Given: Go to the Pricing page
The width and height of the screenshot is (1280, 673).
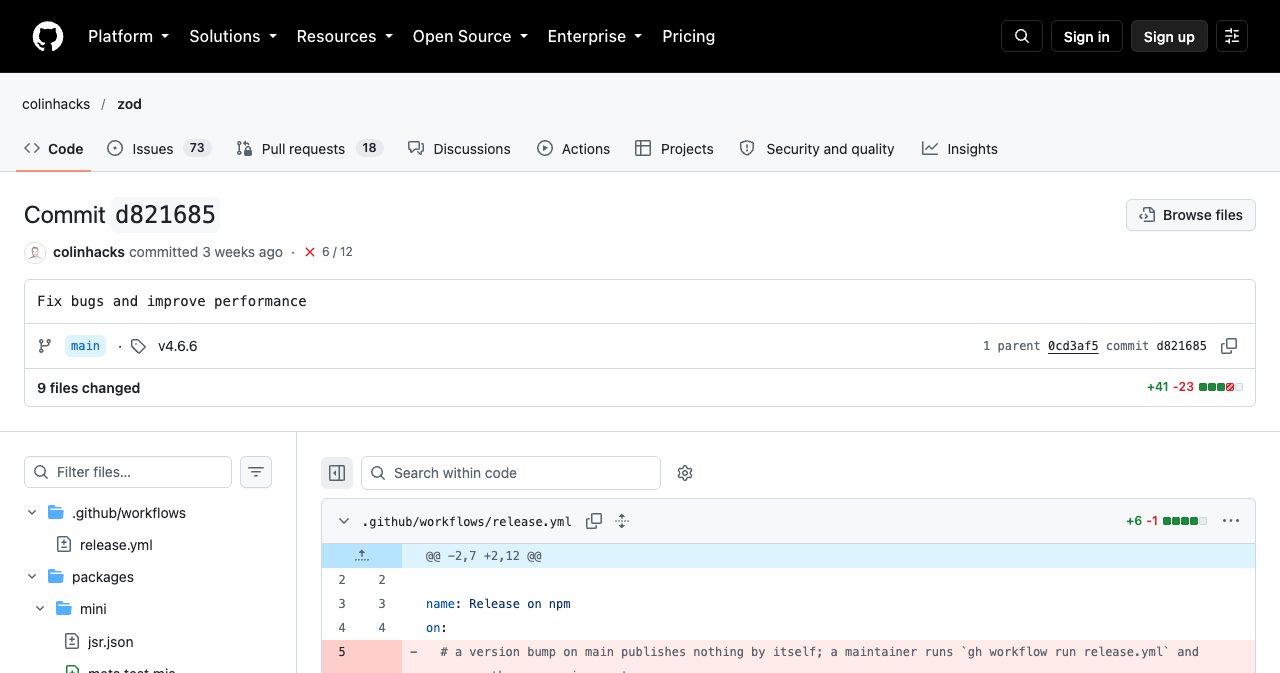Looking at the screenshot, I should tap(688, 36).
